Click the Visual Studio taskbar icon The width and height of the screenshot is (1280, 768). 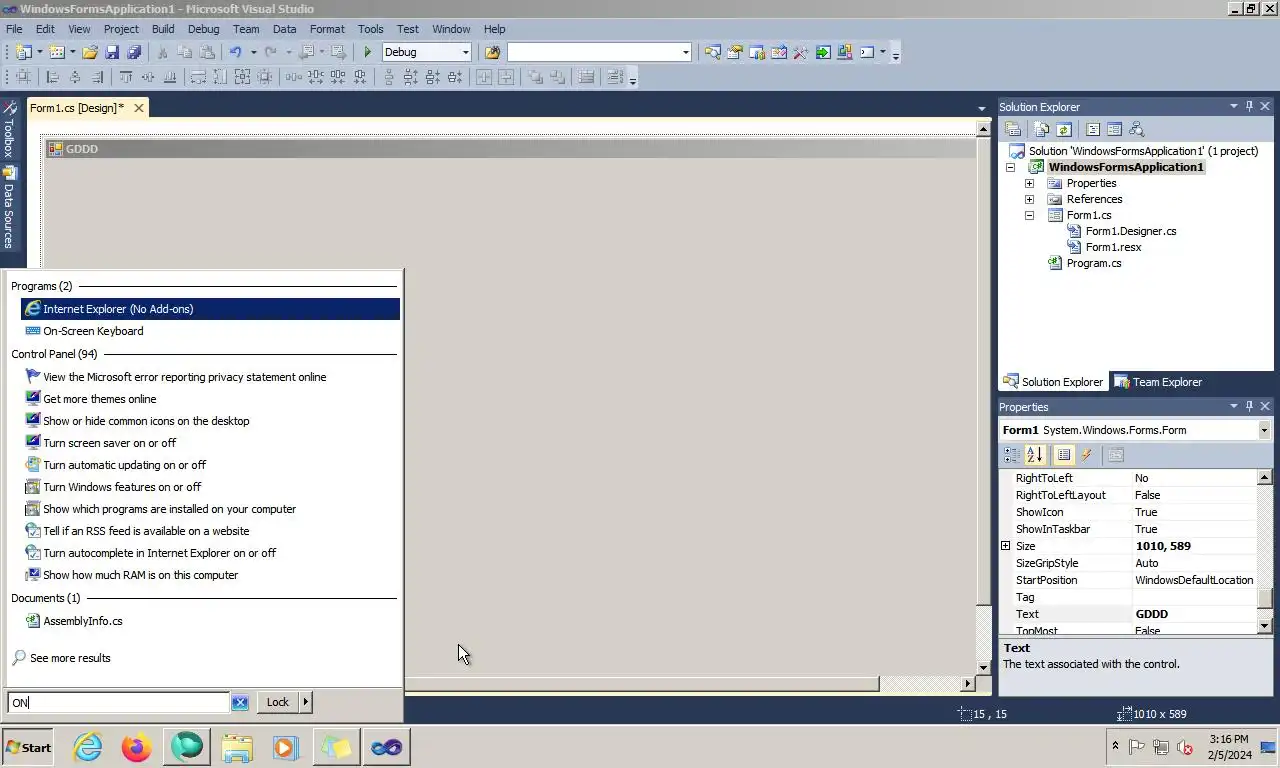[386, 747]
